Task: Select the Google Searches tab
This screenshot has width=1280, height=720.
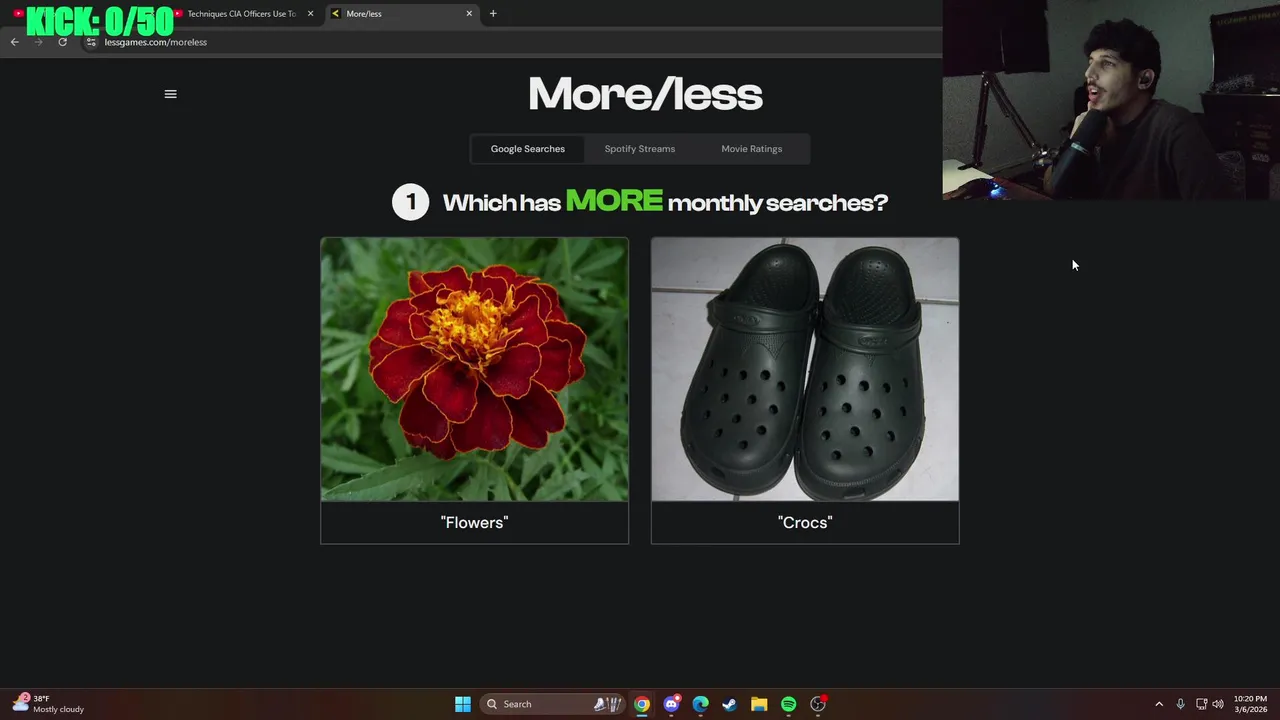Action: tap(527, 149)
